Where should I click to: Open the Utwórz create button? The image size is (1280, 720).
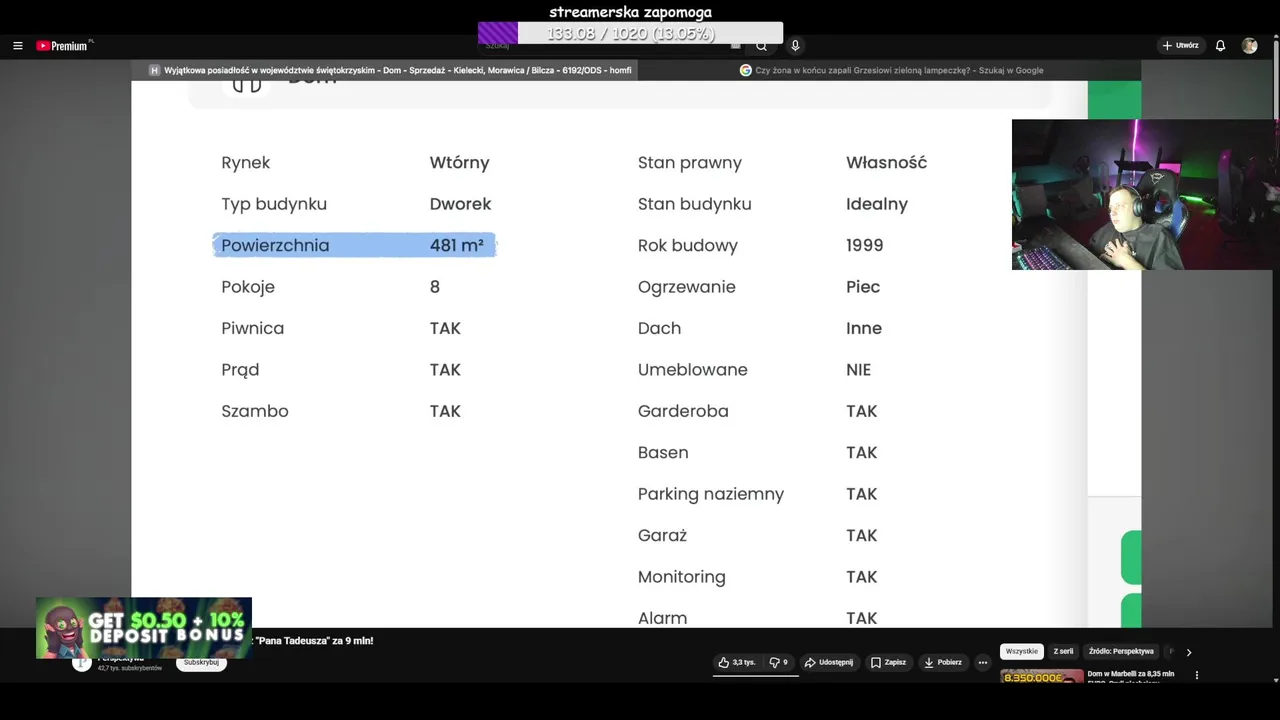click(1180, 46)
